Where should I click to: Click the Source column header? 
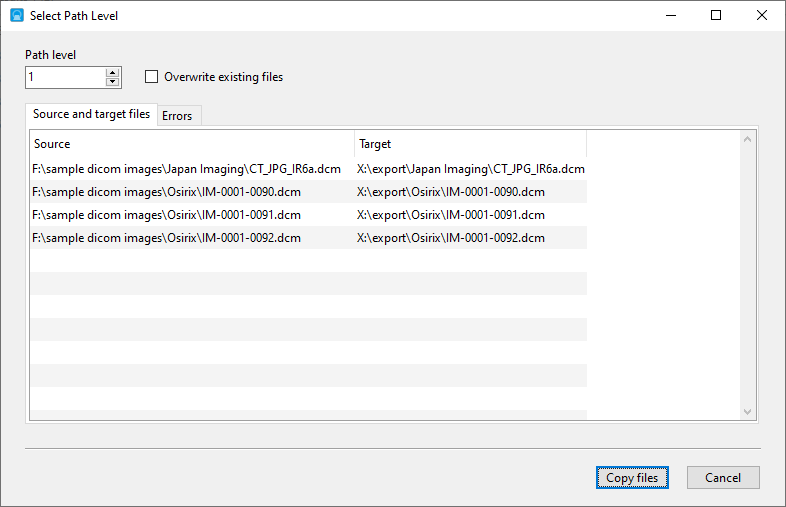tap(190, 144)
